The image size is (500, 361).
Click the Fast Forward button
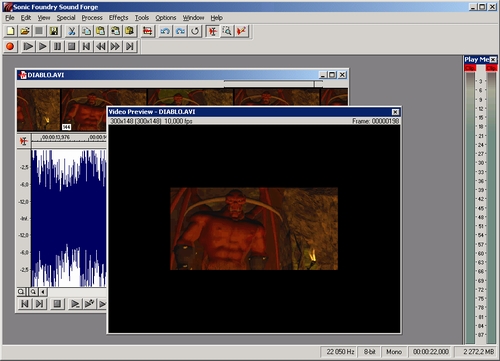click(x=115, y=46)
